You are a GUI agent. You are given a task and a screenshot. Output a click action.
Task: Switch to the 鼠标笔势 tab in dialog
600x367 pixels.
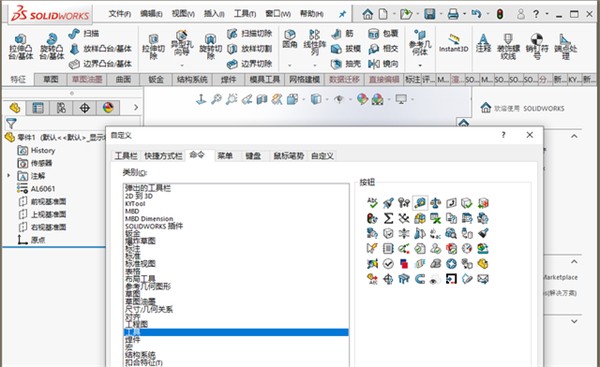pyautogui.click(x=289, y=156)
